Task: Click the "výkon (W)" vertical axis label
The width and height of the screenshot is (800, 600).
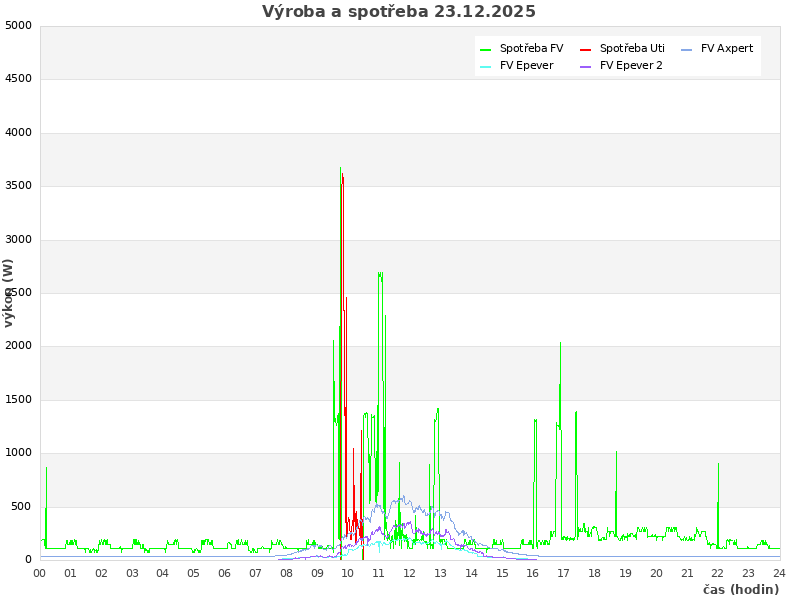Action: click(x=9, y=293)
